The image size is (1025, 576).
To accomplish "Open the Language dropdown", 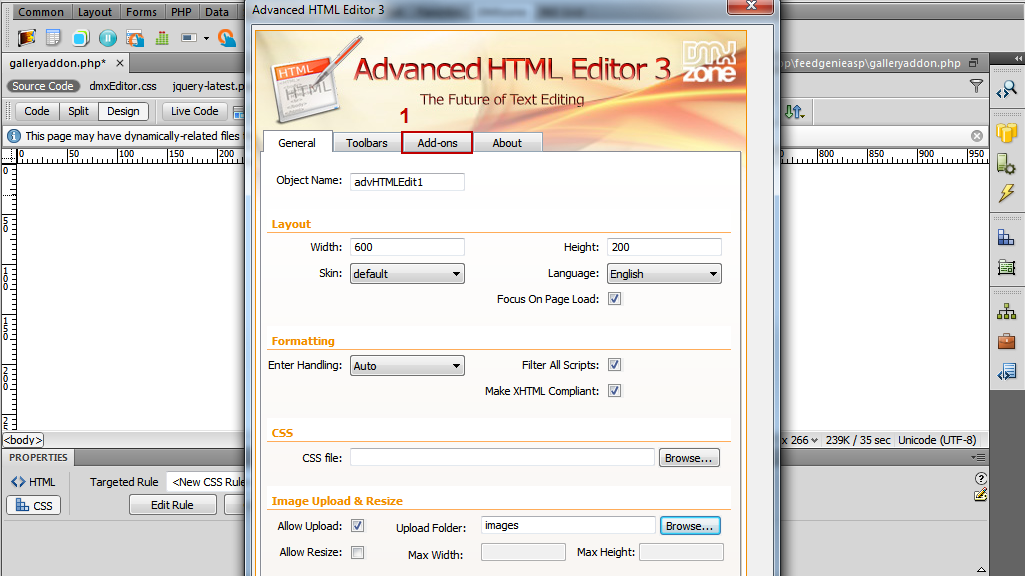I will pos(664,274).
